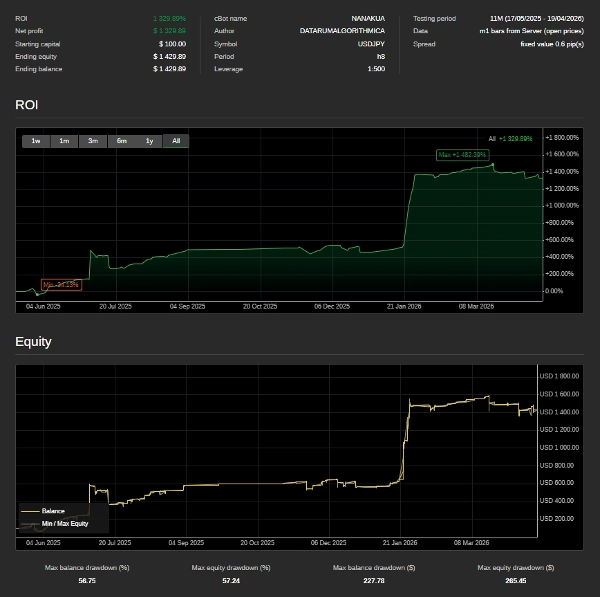Click the green ROI percentage value in summary
This screenshot has height=597, width=600.
[x=169, y=18]
